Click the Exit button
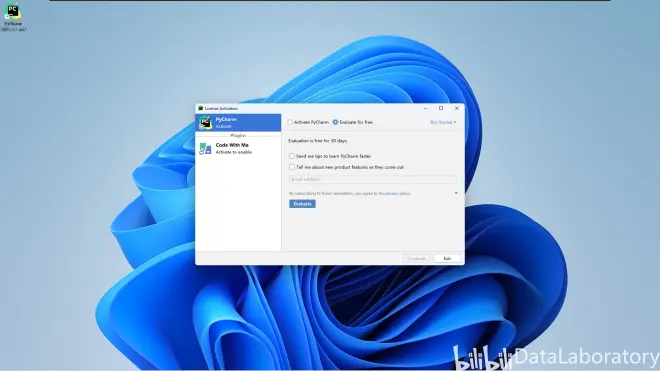660x371 pixels. coord(447,259)
